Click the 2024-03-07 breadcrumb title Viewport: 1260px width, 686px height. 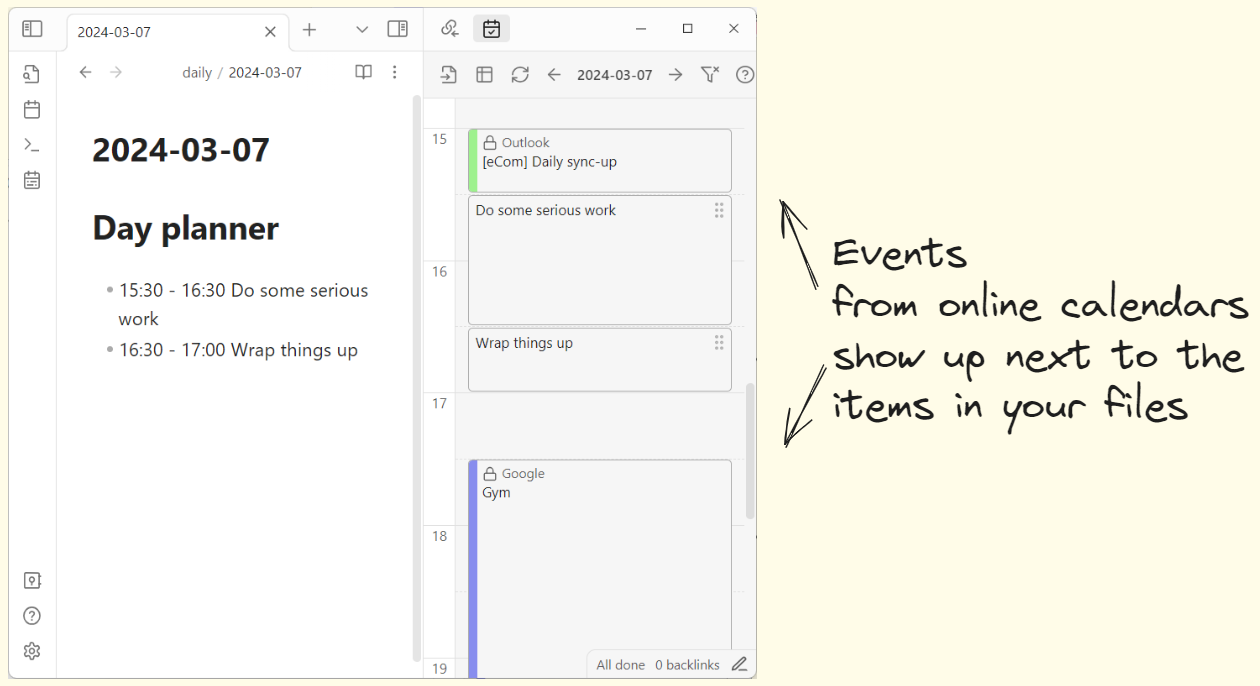point(265,73)
